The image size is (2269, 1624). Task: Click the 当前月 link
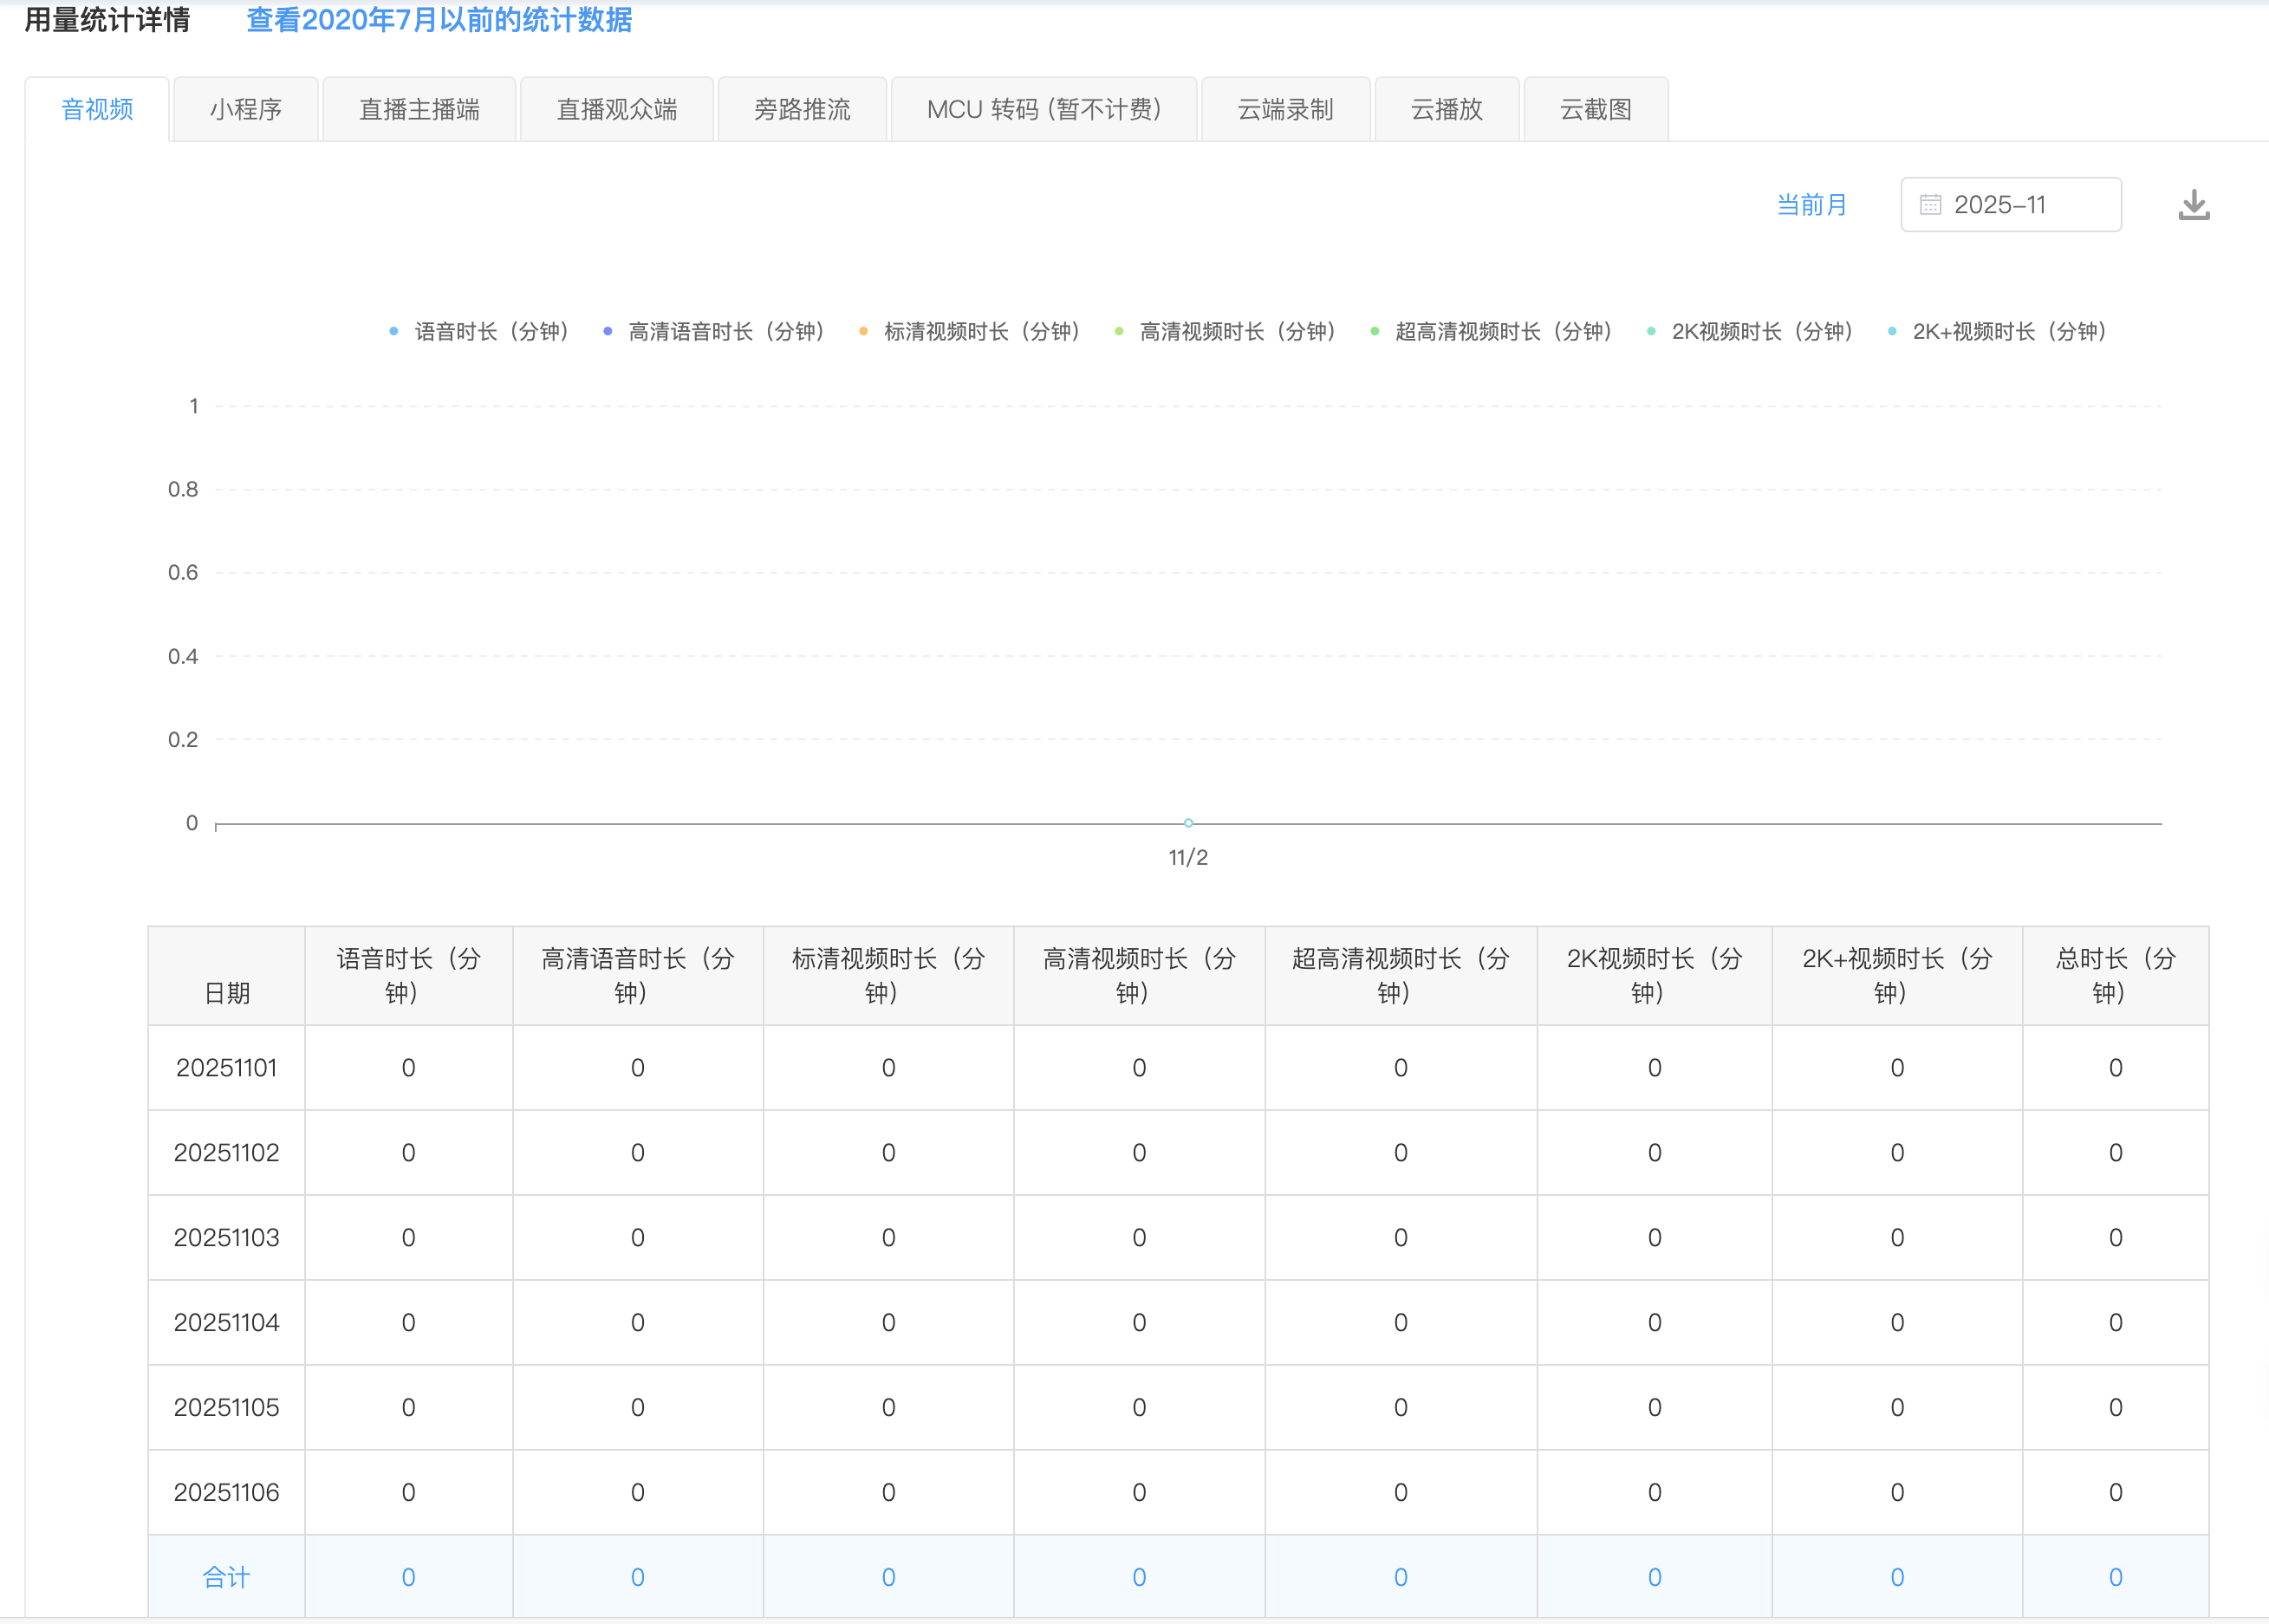(x=1812, y=205)
